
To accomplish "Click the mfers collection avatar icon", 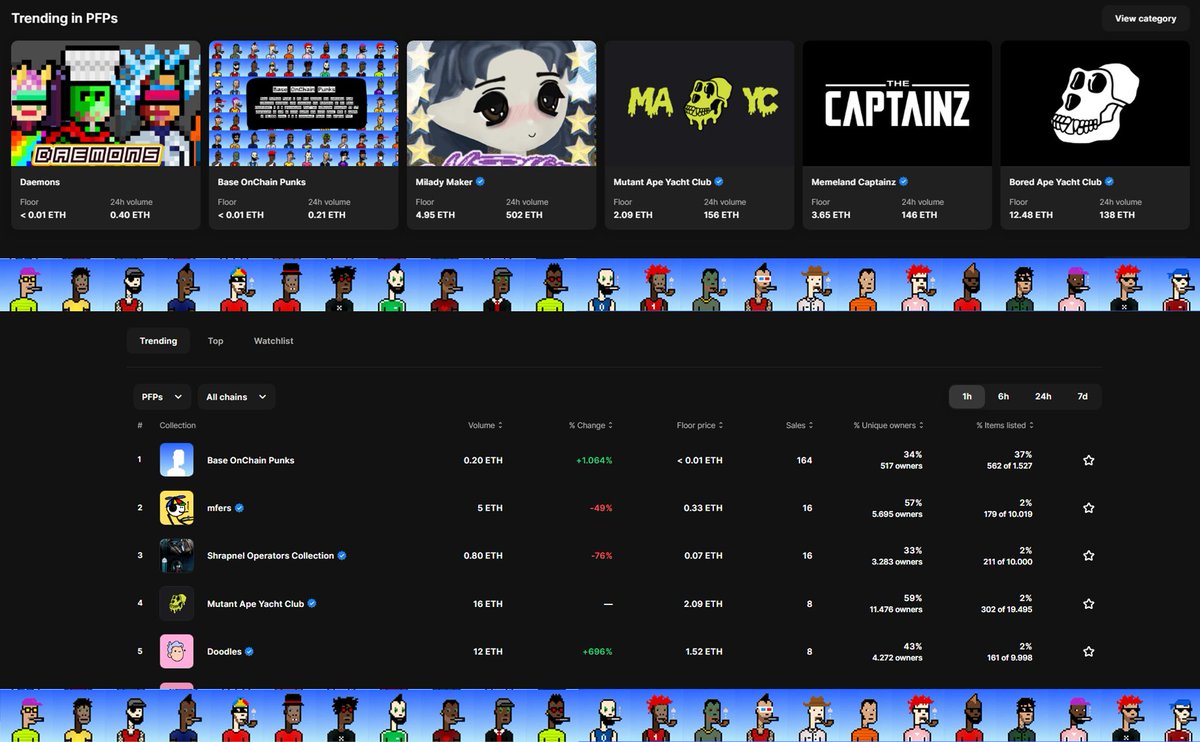I will tap(177, 508).
